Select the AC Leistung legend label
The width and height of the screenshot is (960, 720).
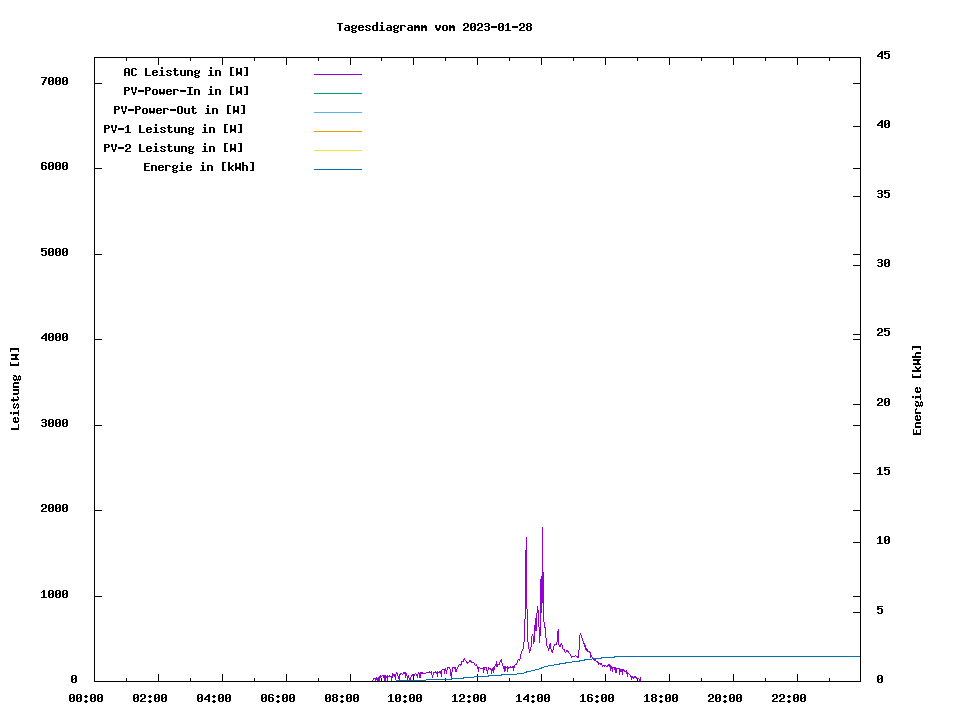point(186,72)
